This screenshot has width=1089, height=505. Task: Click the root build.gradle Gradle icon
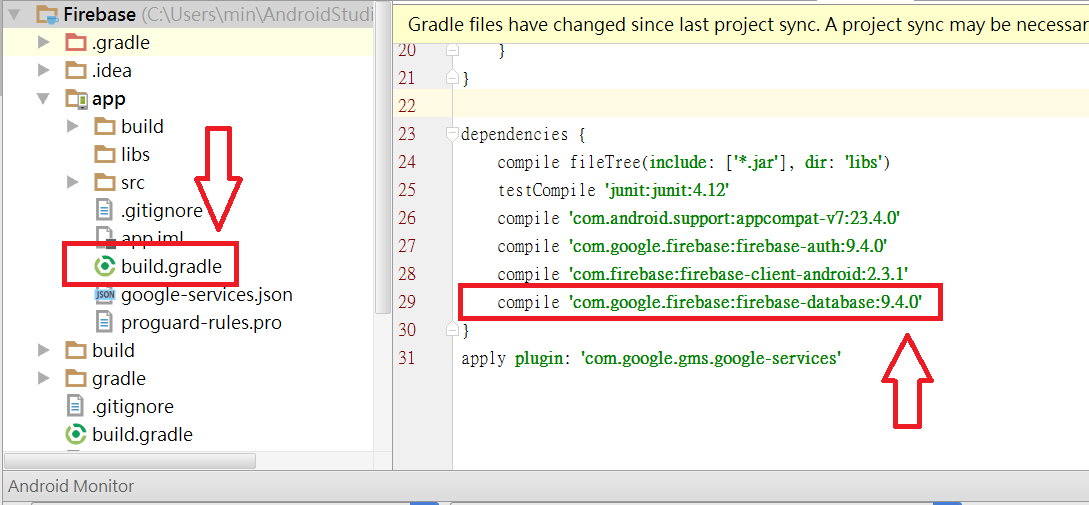coord(75,435)
